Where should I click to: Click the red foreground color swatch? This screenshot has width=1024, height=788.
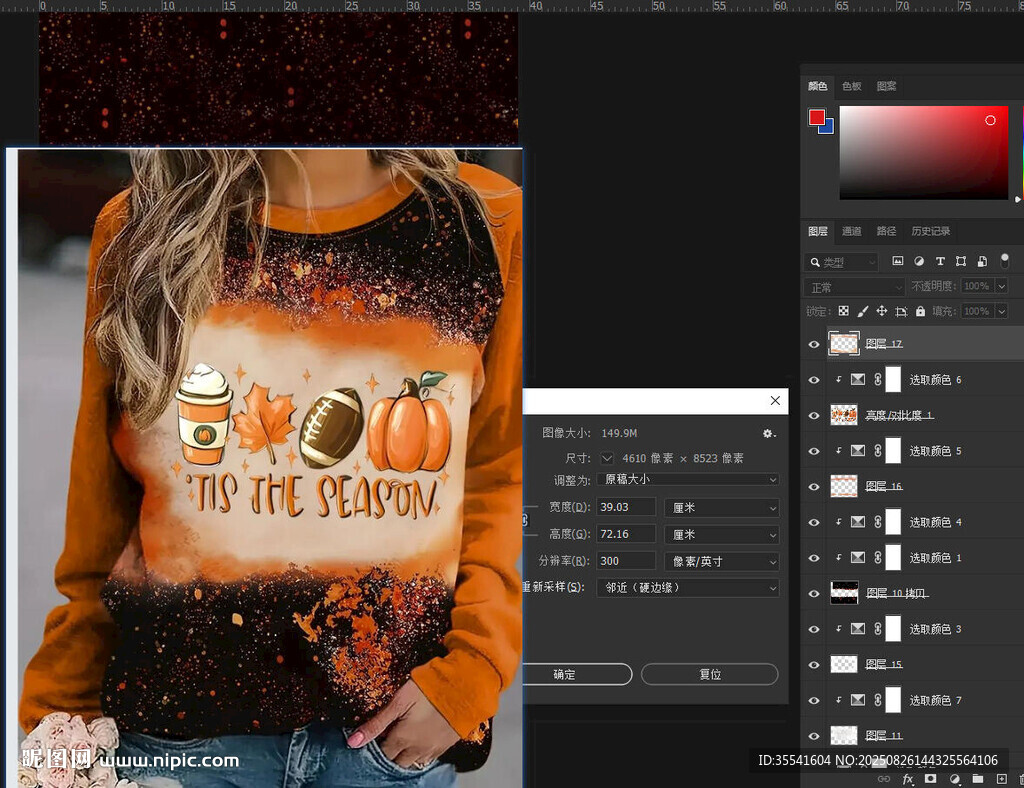click(816, 117)
